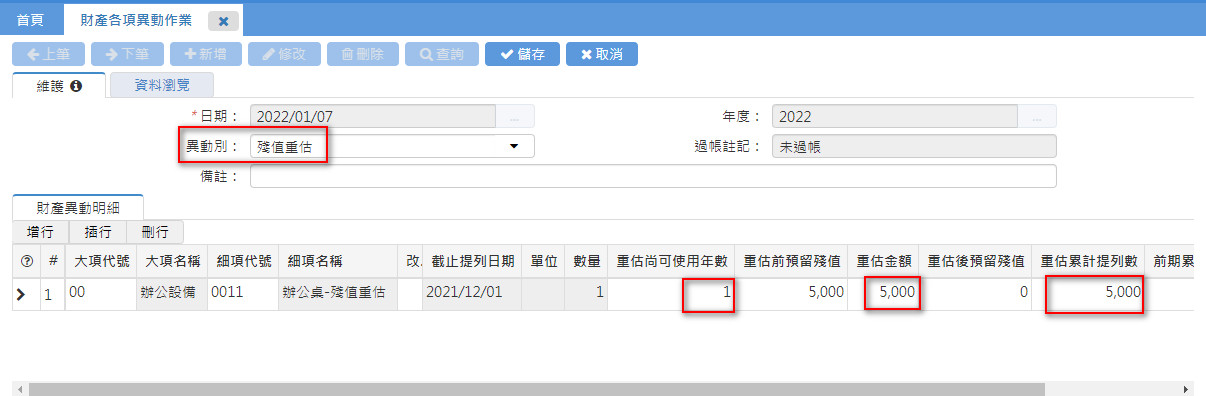The height and width of the screenshot is (396, 1206).
Task: Click the 細項名稱 column header
Action: 338,261
